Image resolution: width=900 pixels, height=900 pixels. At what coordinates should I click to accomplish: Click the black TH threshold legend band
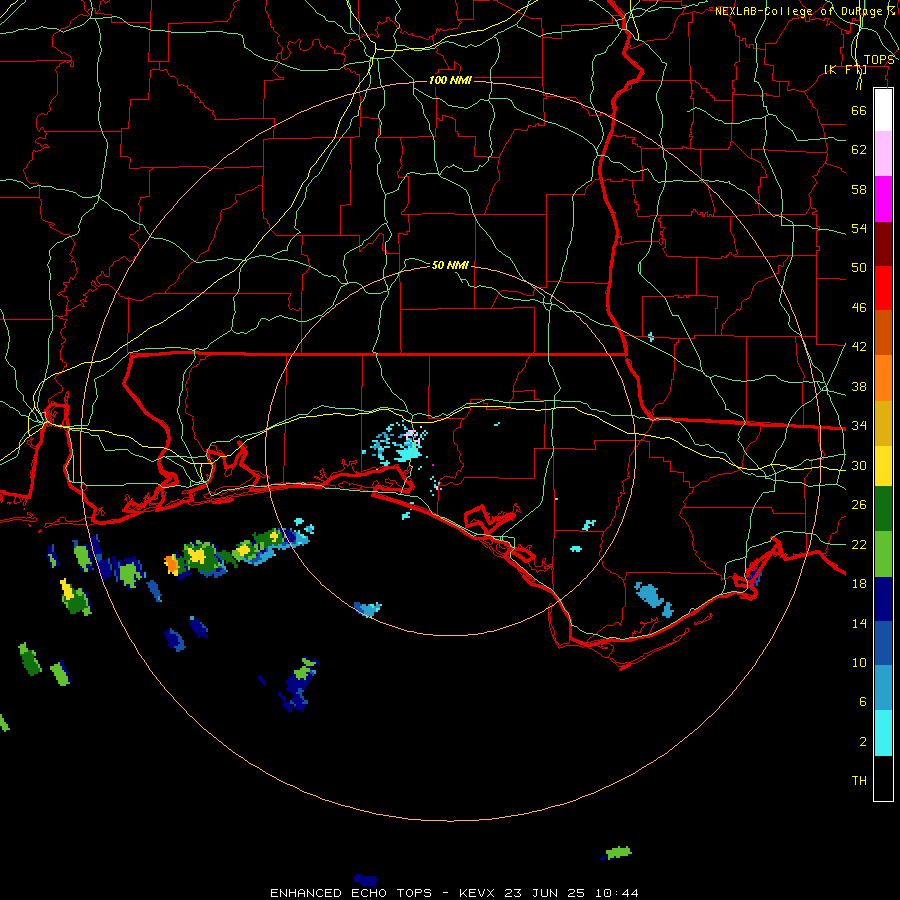click(883, 778)
